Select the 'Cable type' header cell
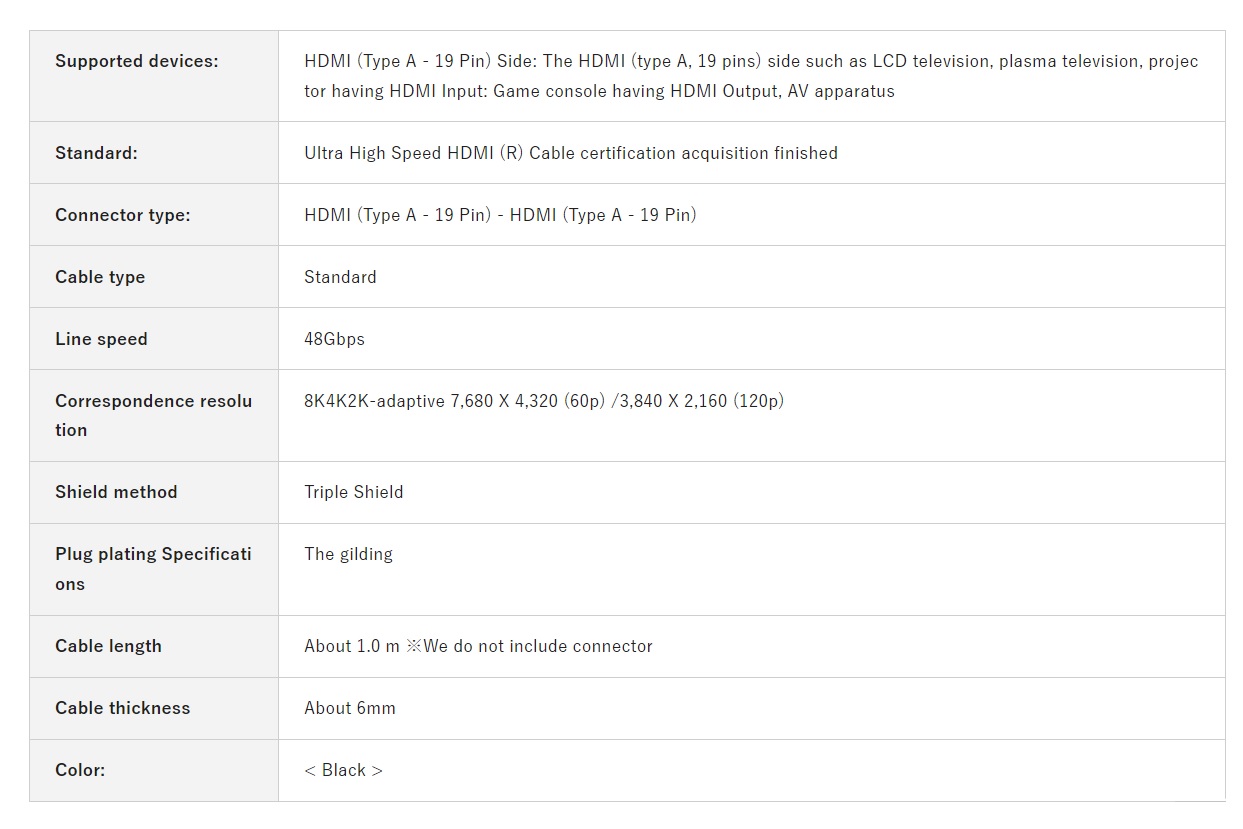This screenshot has width=1243, height=829. tap(154, 277)
